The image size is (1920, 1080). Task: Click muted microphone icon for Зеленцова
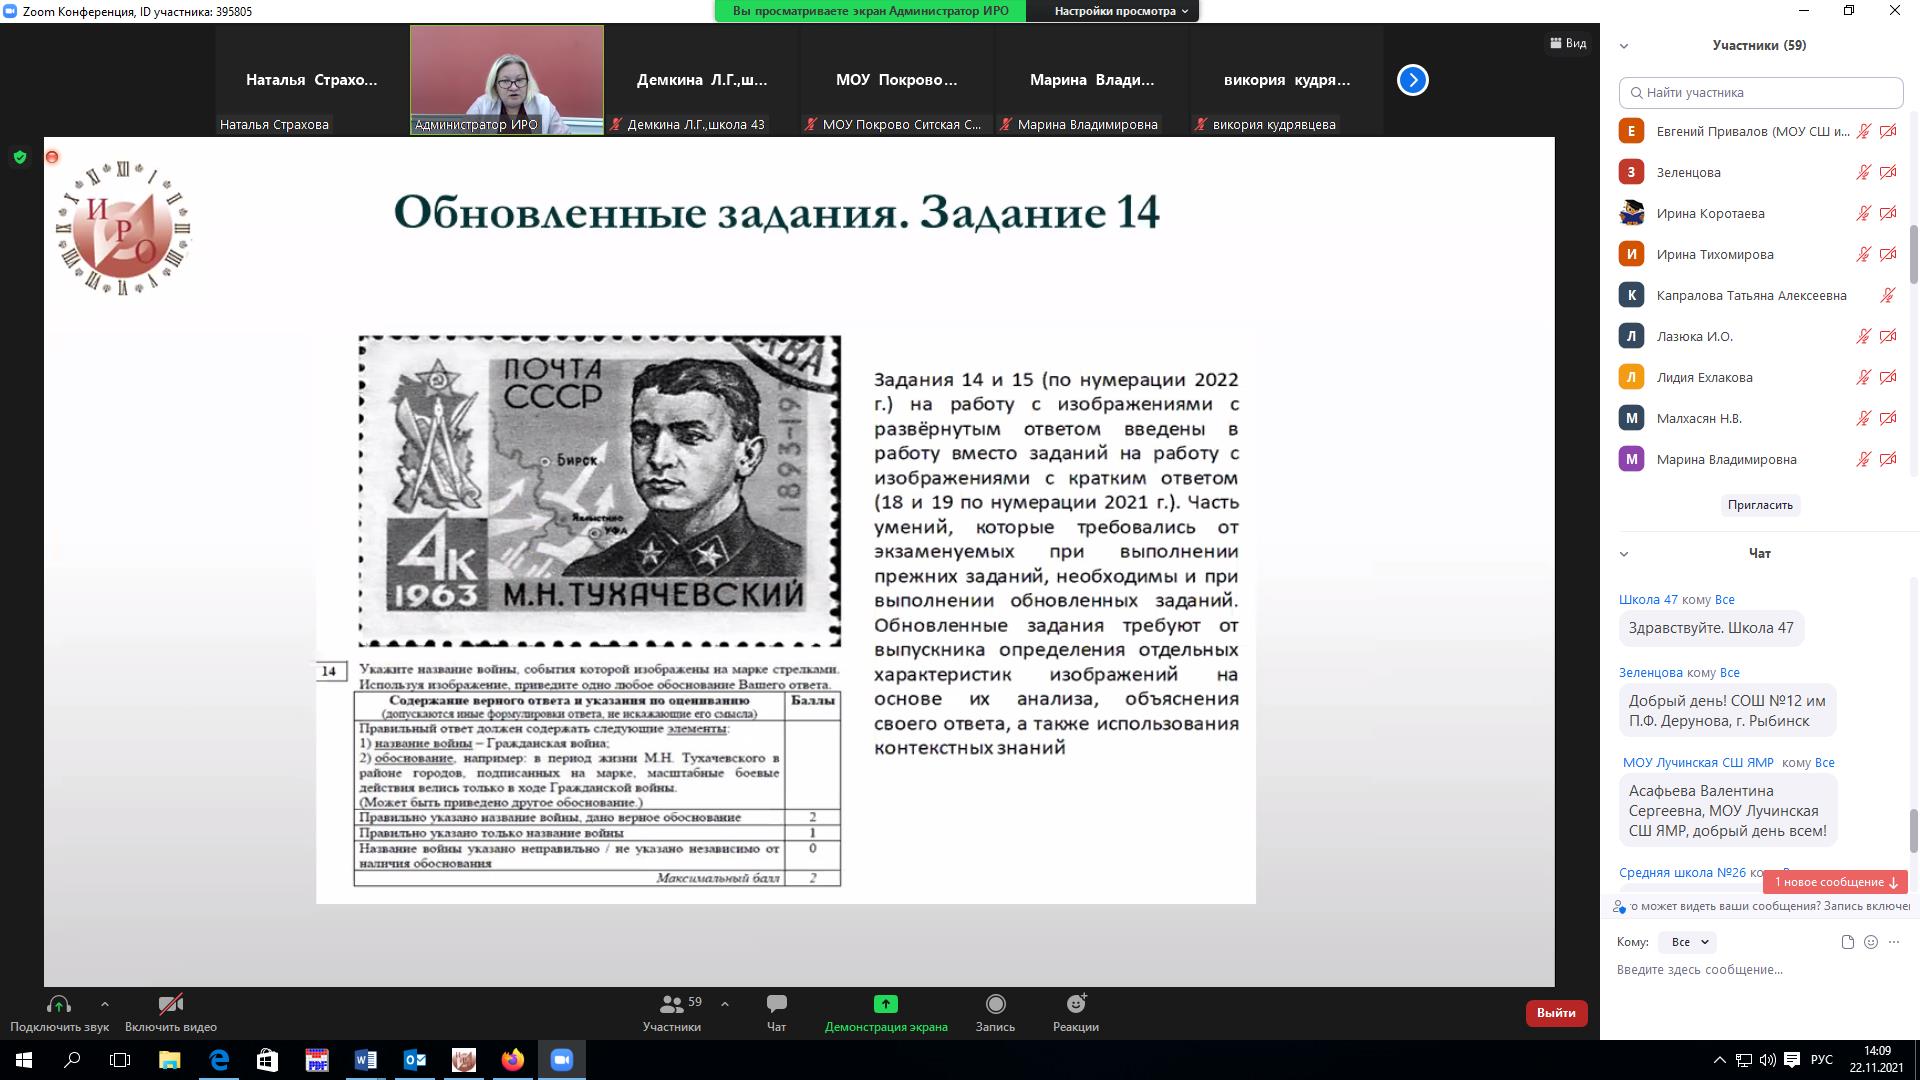(1863, 172)
